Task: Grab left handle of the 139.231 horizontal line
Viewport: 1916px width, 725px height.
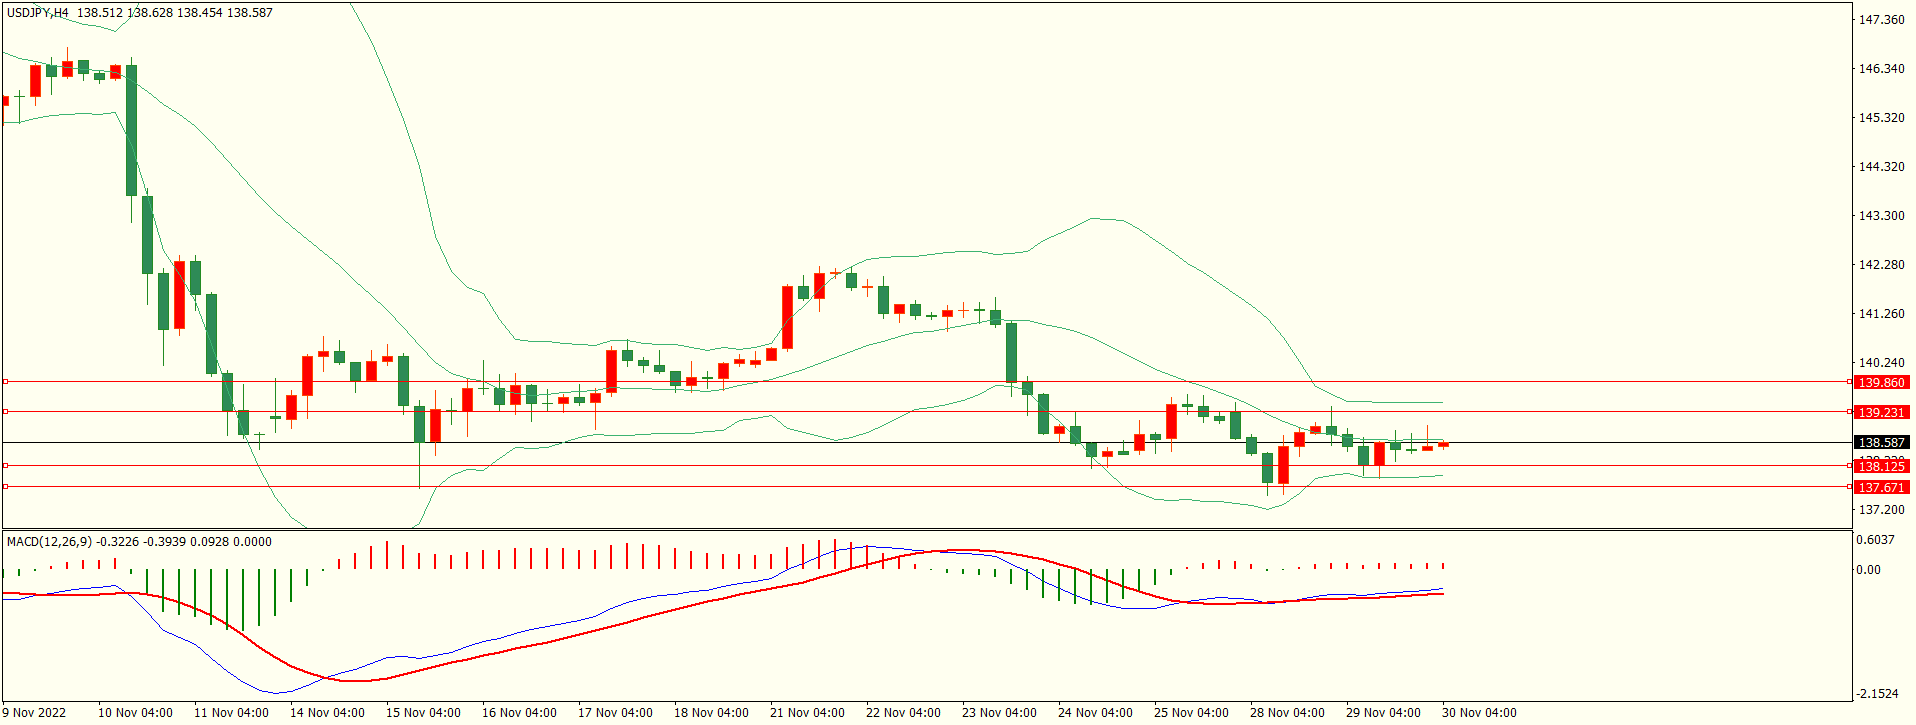Action: [x=5, y=411]
